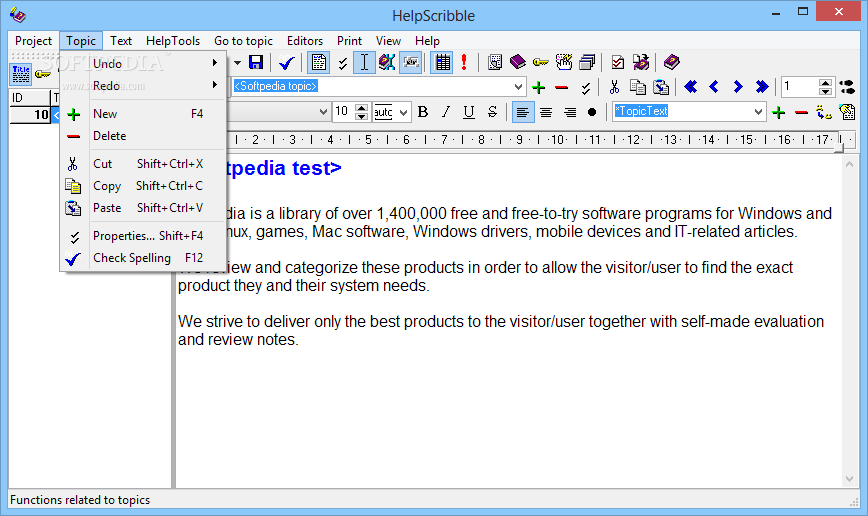The height and width of the screenshot is (516, 868).
Task: Click the green plus next to TopicText
Action: pyautogui.click(x=778, y=113)
